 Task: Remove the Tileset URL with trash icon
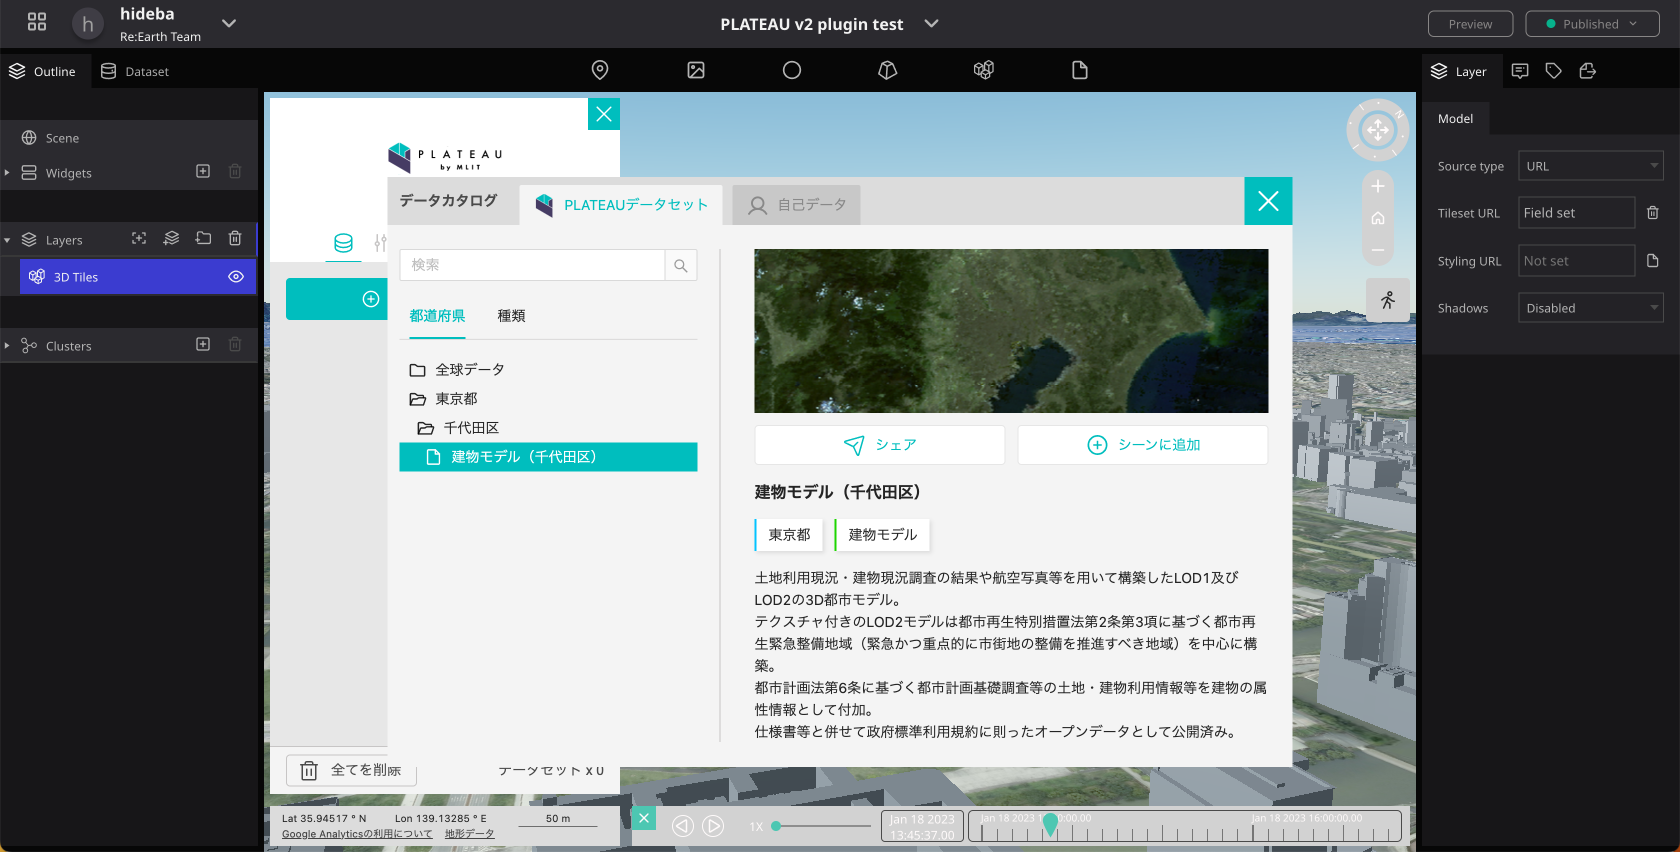[x=1653, y=213]
